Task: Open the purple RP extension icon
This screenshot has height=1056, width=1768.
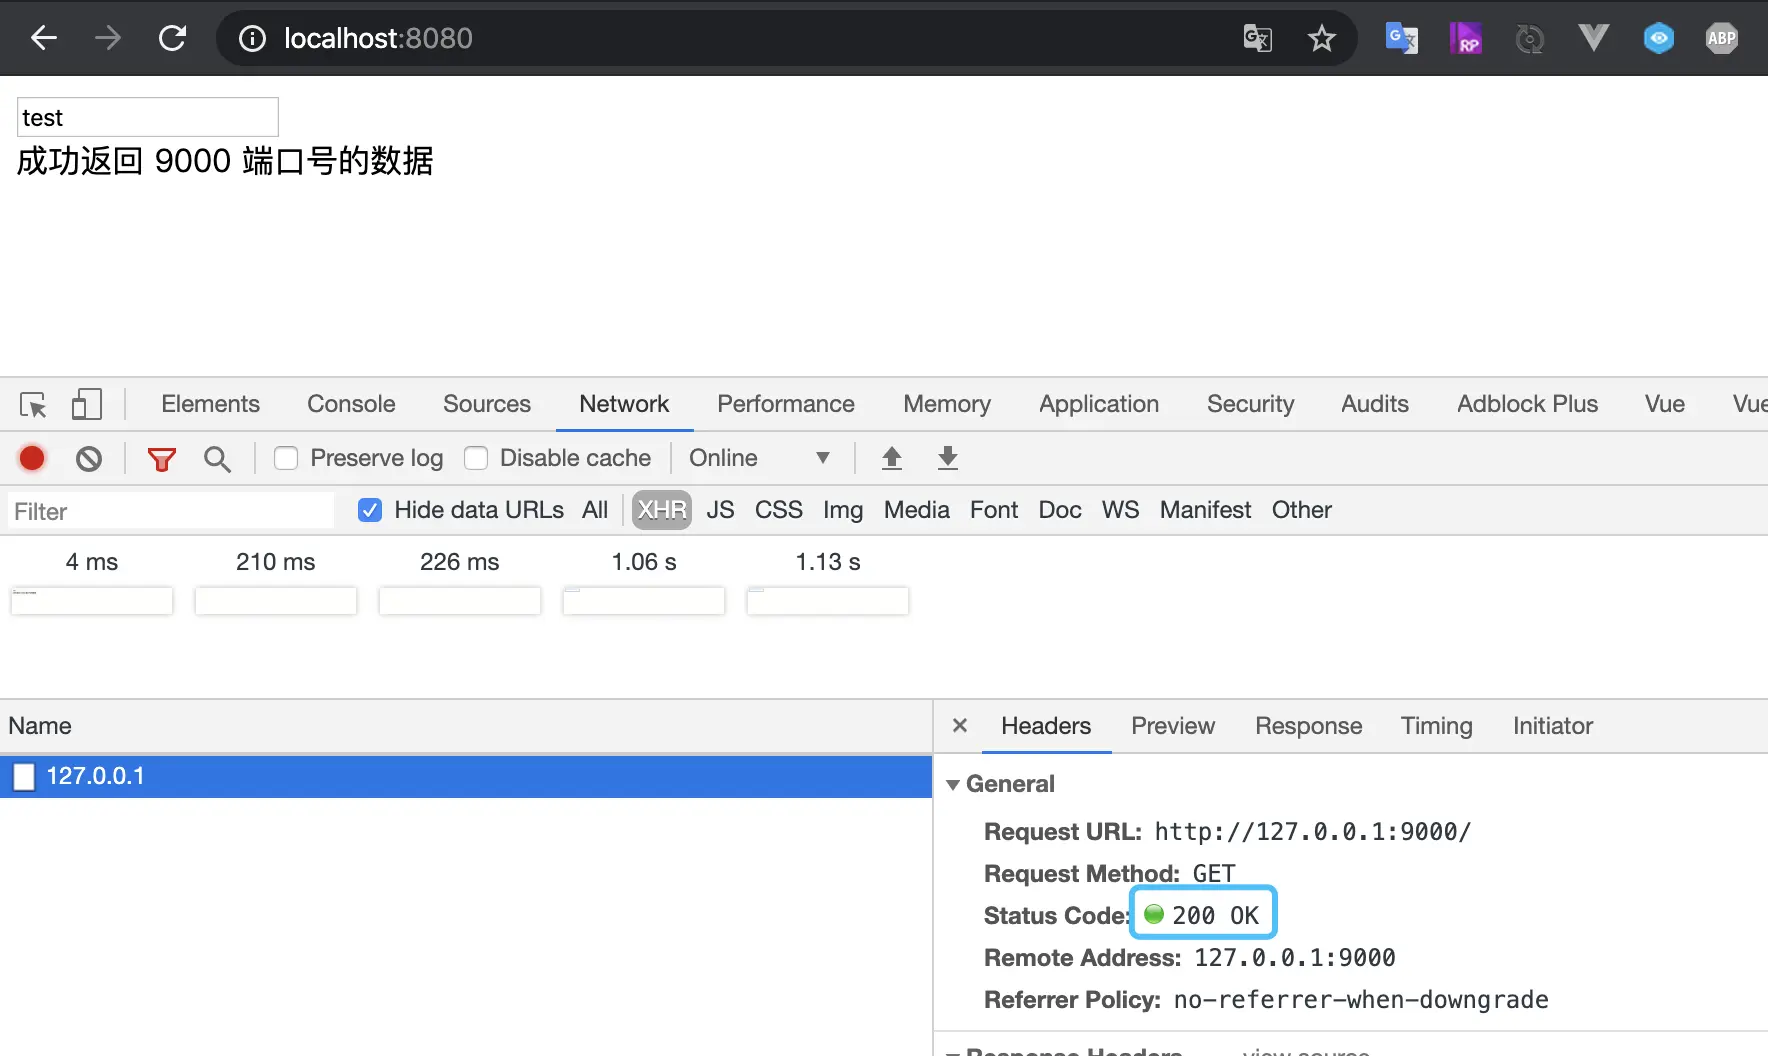Action: [1465, 38]
